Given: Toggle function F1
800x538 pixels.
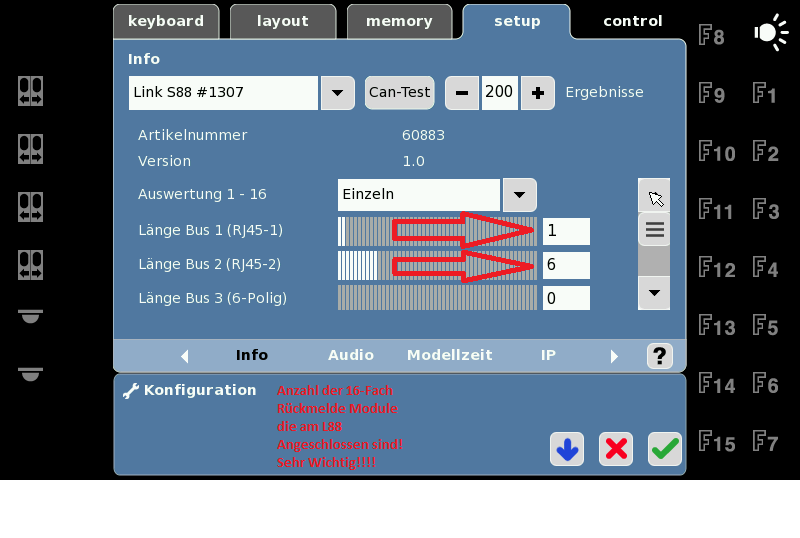Looking at the screenshot, I should tap(765, 95).
